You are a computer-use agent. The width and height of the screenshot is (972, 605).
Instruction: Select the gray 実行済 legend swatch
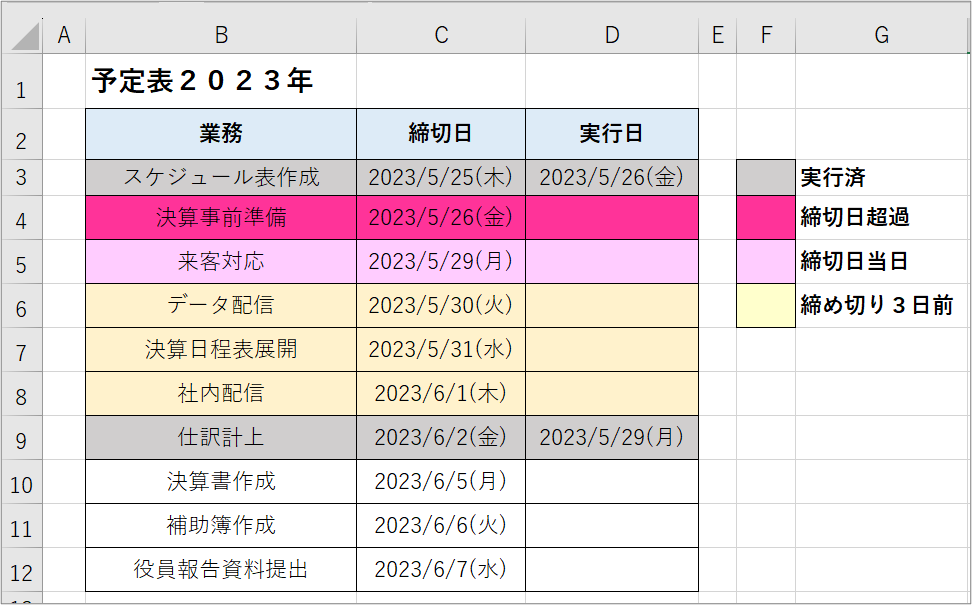766,178
